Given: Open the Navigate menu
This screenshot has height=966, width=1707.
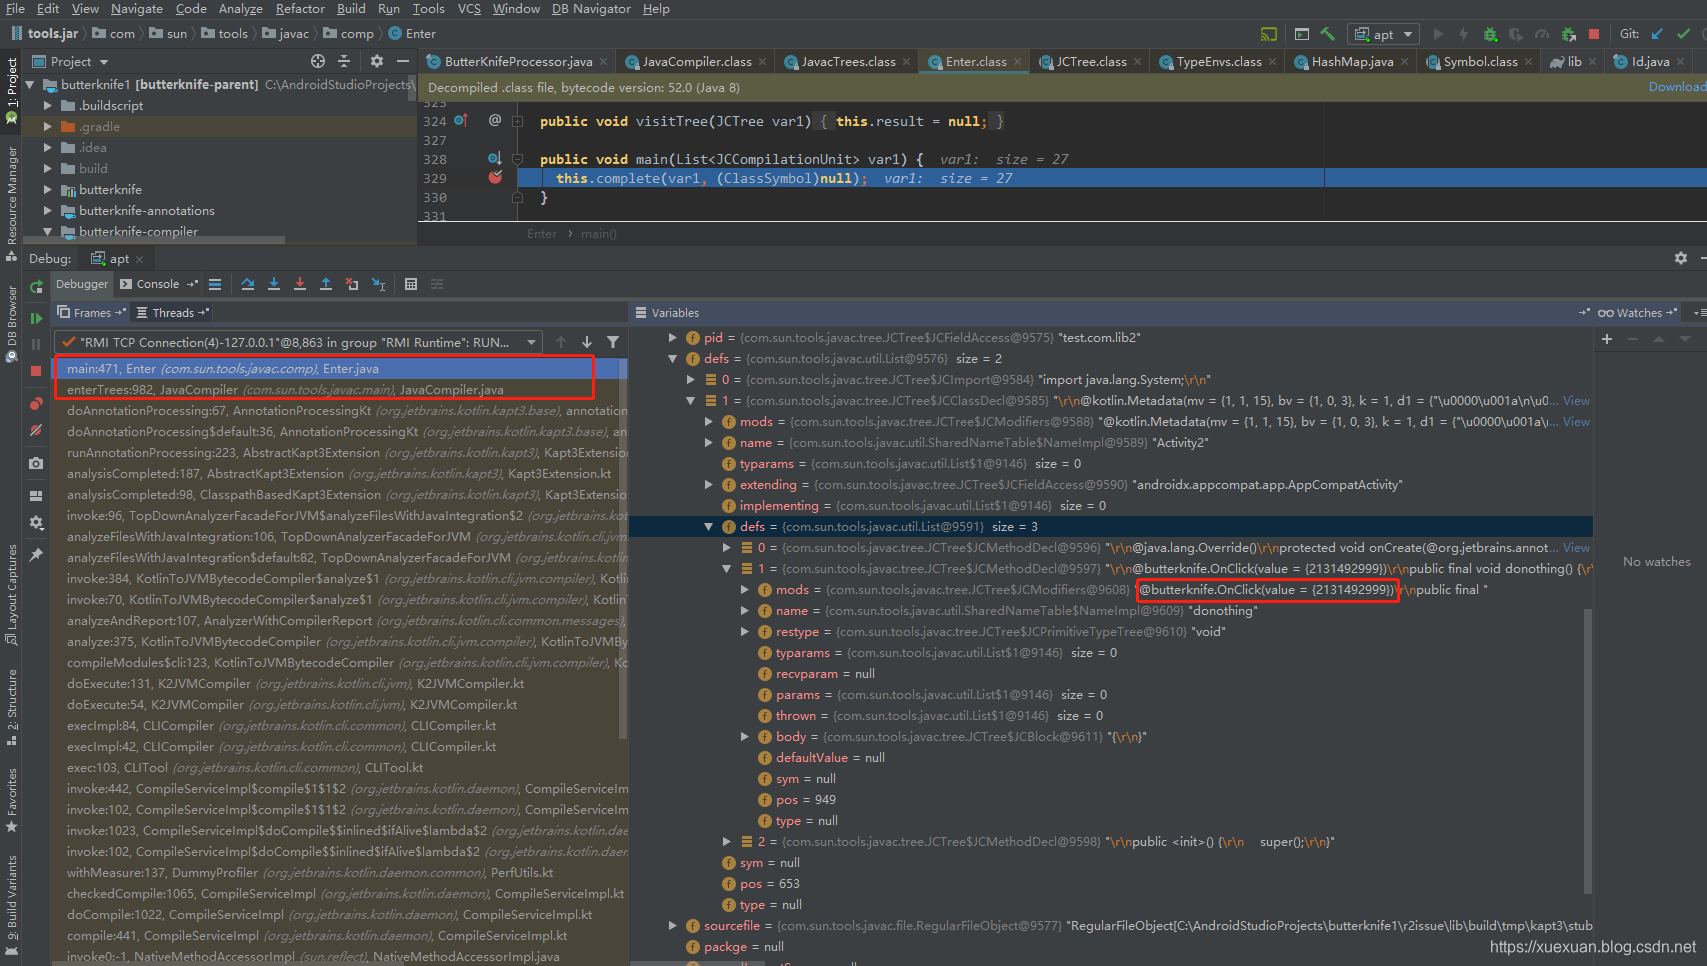Looking at the screenshot, I should point(137,9).
